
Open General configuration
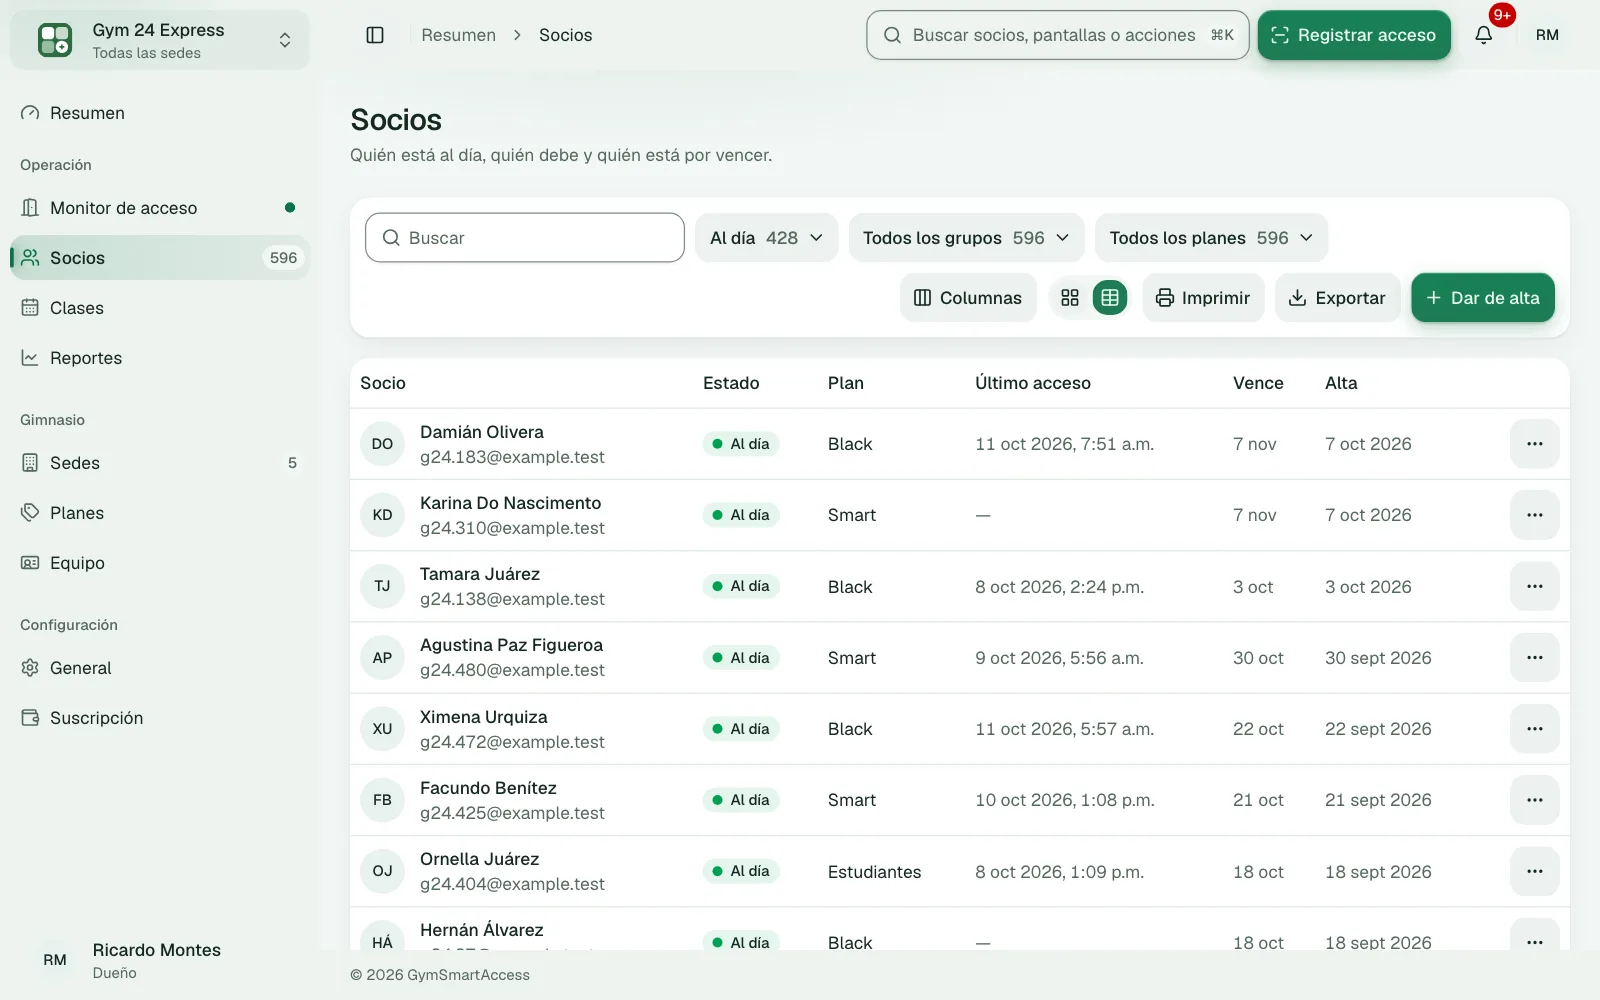(x=160, y=668)
